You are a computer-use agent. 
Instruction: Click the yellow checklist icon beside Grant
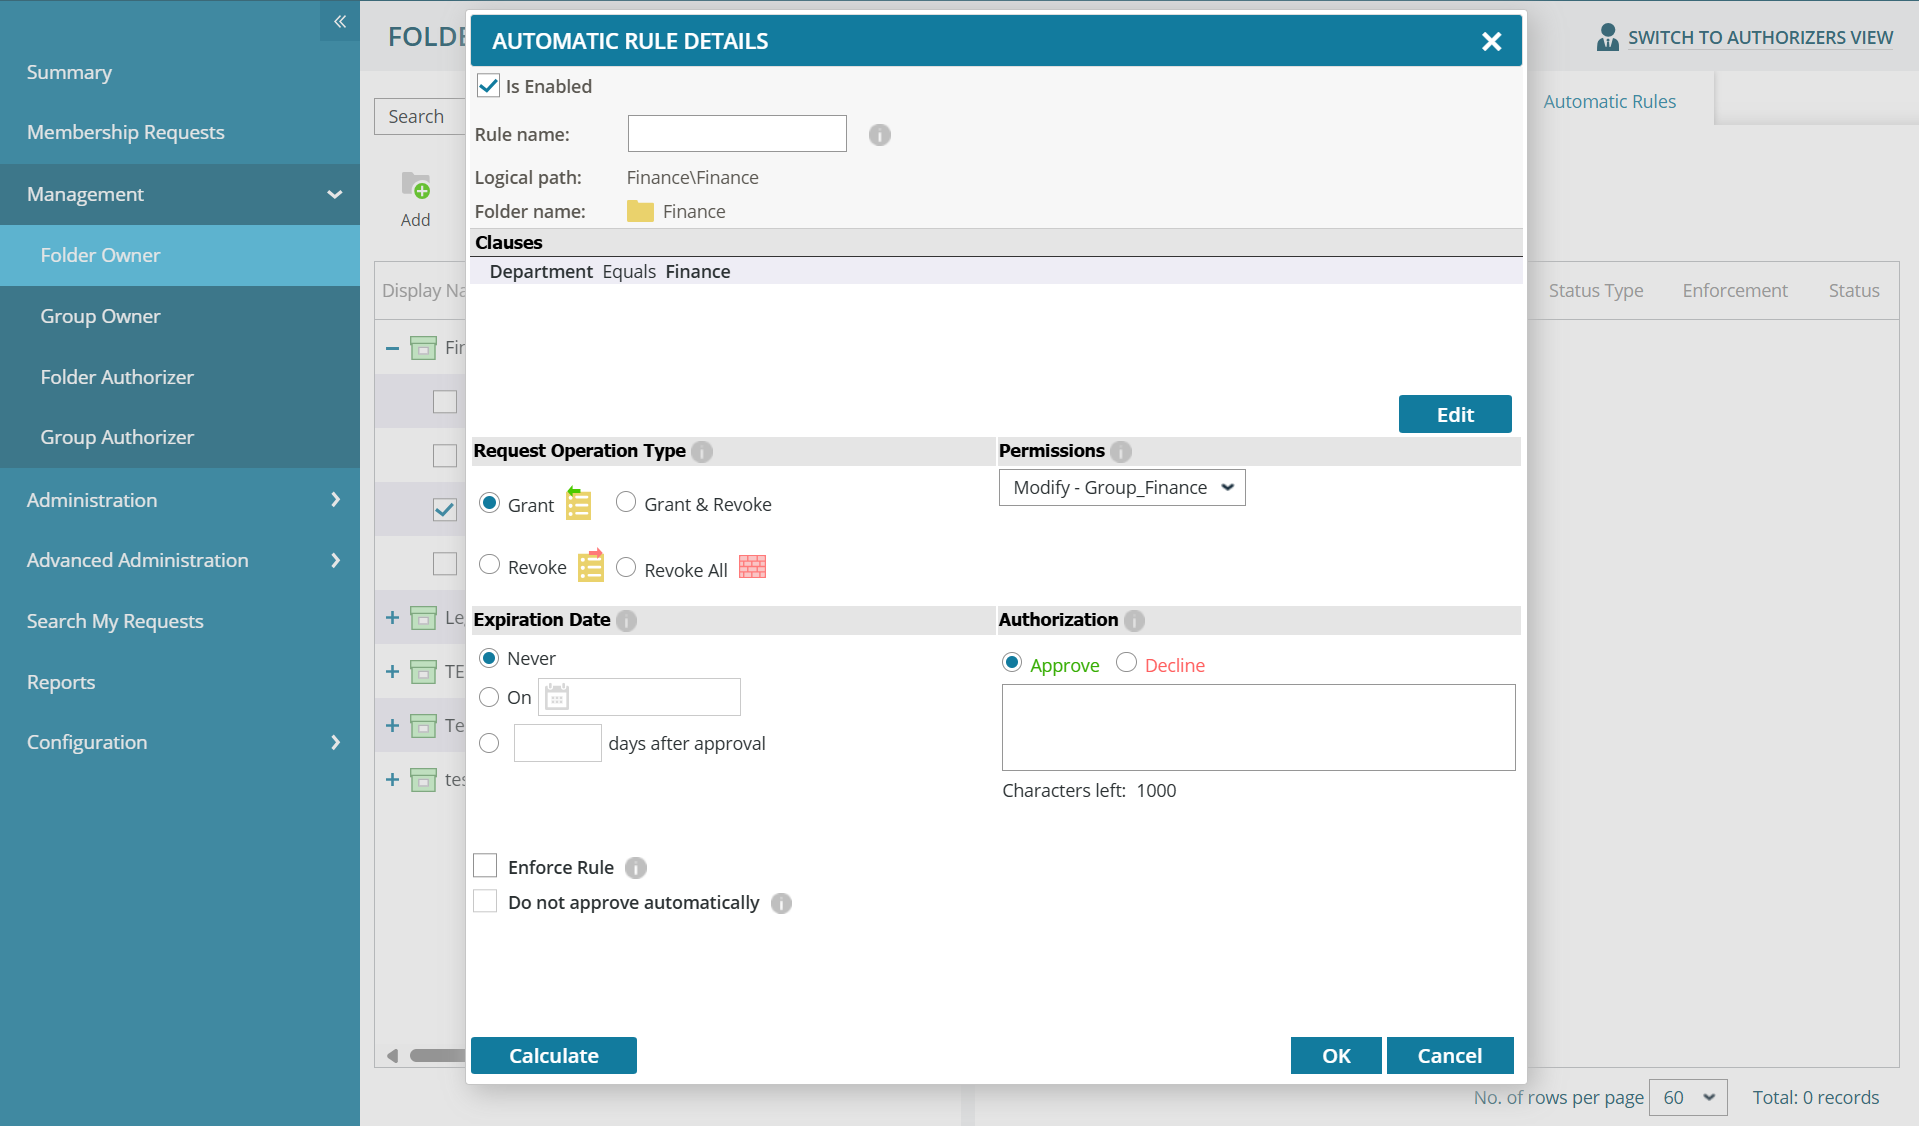coord(577,503)
